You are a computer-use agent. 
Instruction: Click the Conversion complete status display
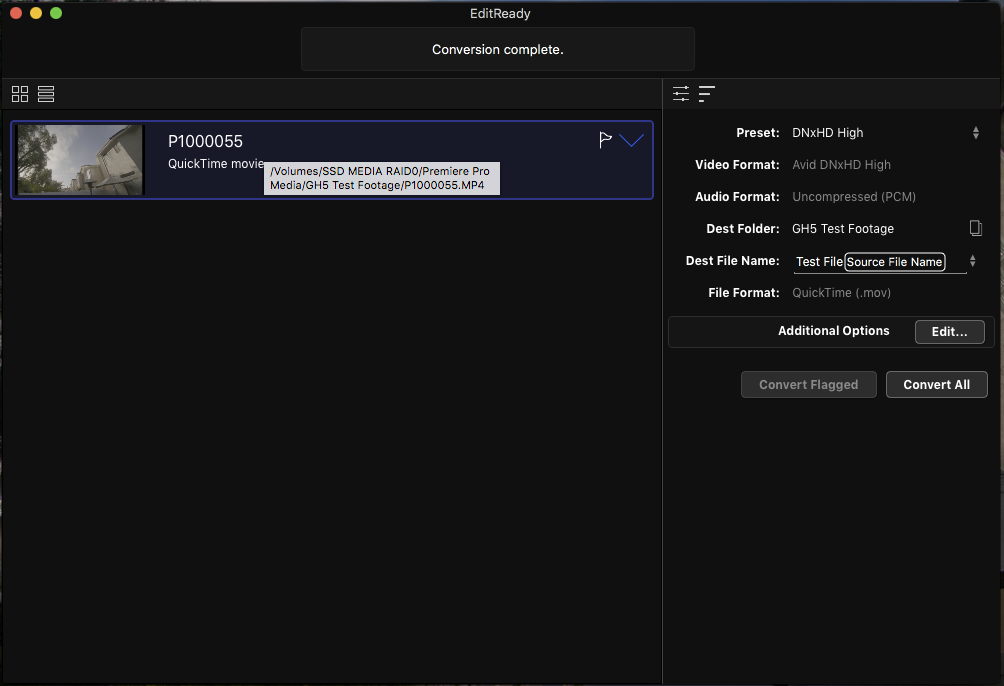[x=498, y=49]
